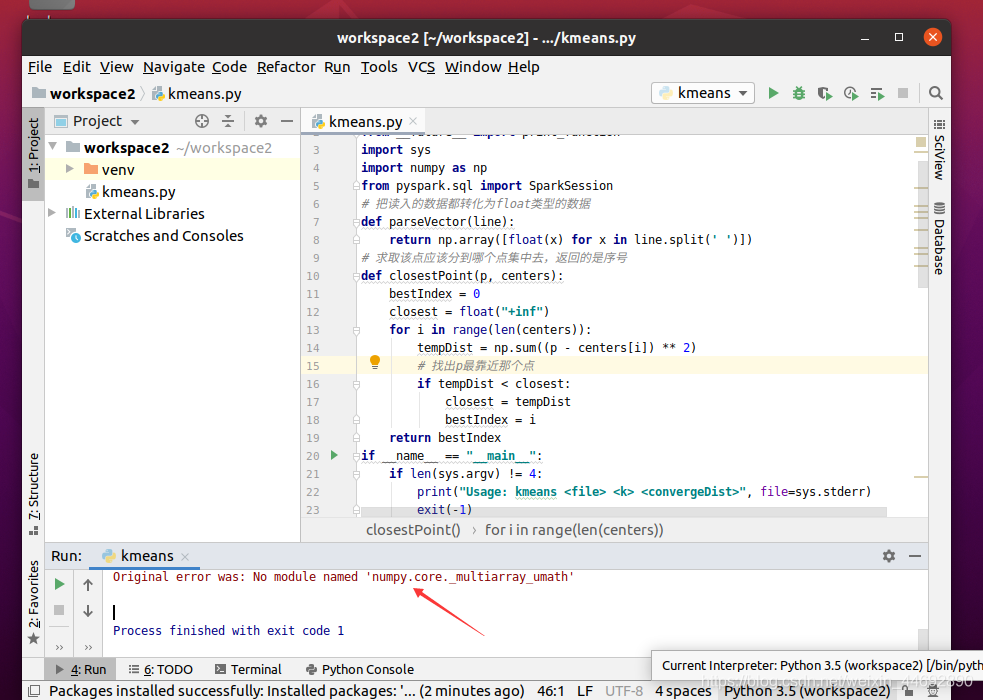
Task: Click the run gutter arrow on line 20
Action: [x=334, y=455]
